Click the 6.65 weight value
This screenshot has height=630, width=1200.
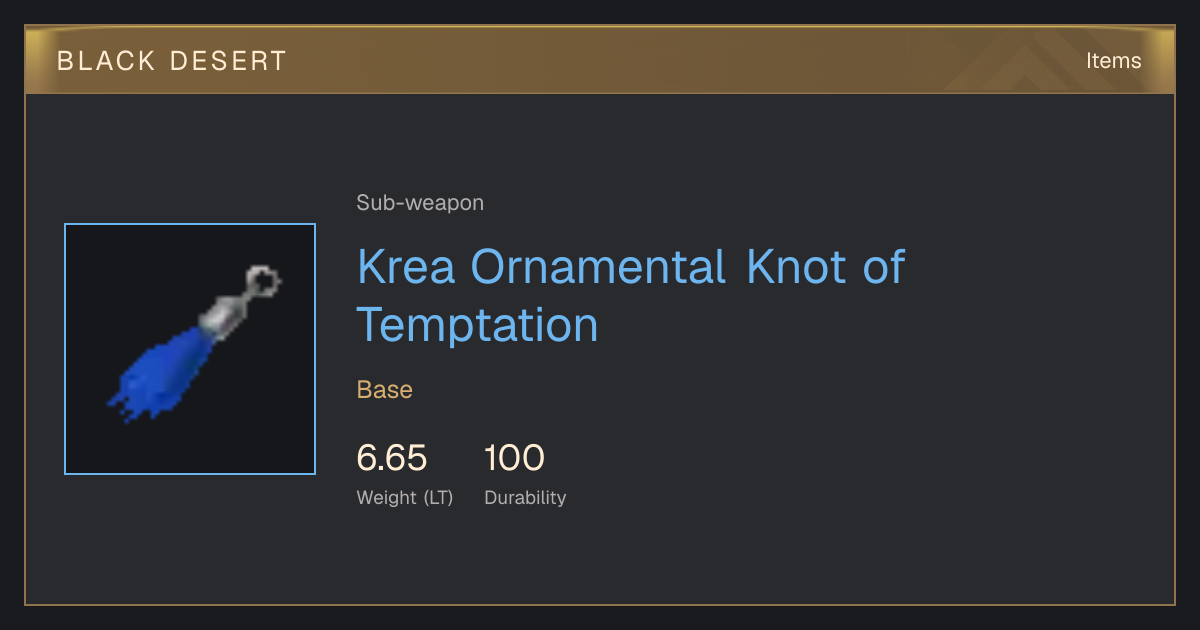(x=392, y=458)
